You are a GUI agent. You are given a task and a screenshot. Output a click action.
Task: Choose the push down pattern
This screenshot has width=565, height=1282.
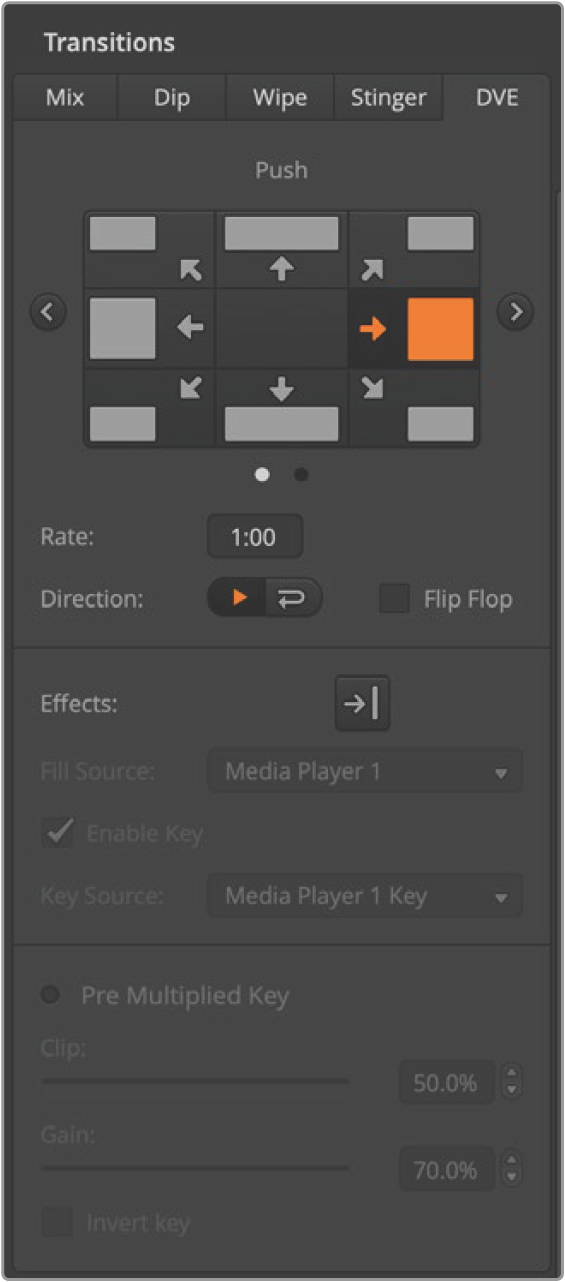pos(281,408)
